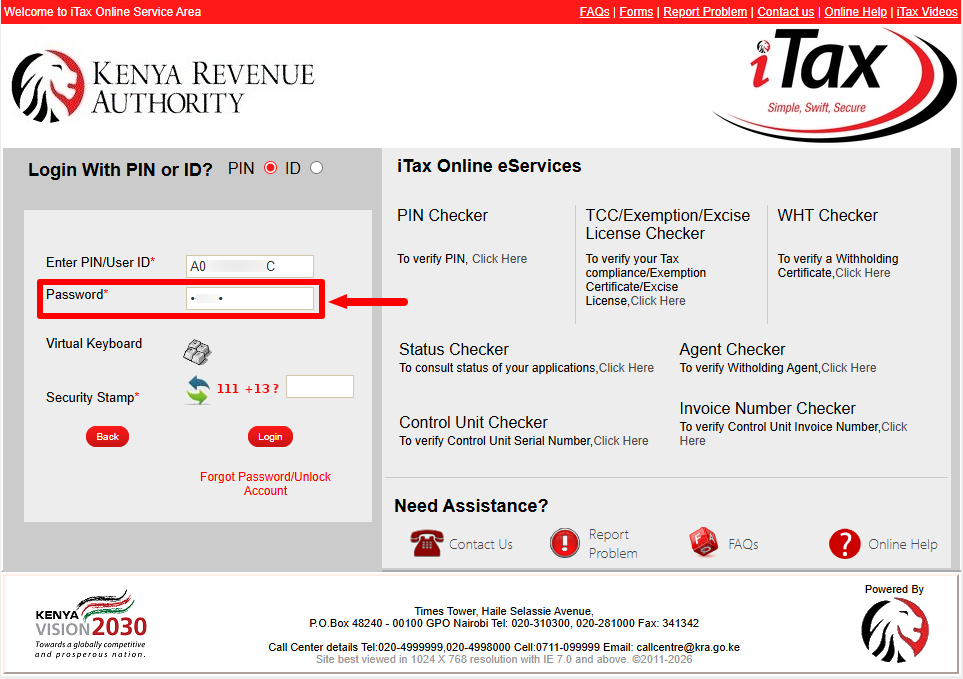Screen dimensions: 963x679
Task: Open Forgot Password/Unlock Account link
Action: tap(265, 484)
